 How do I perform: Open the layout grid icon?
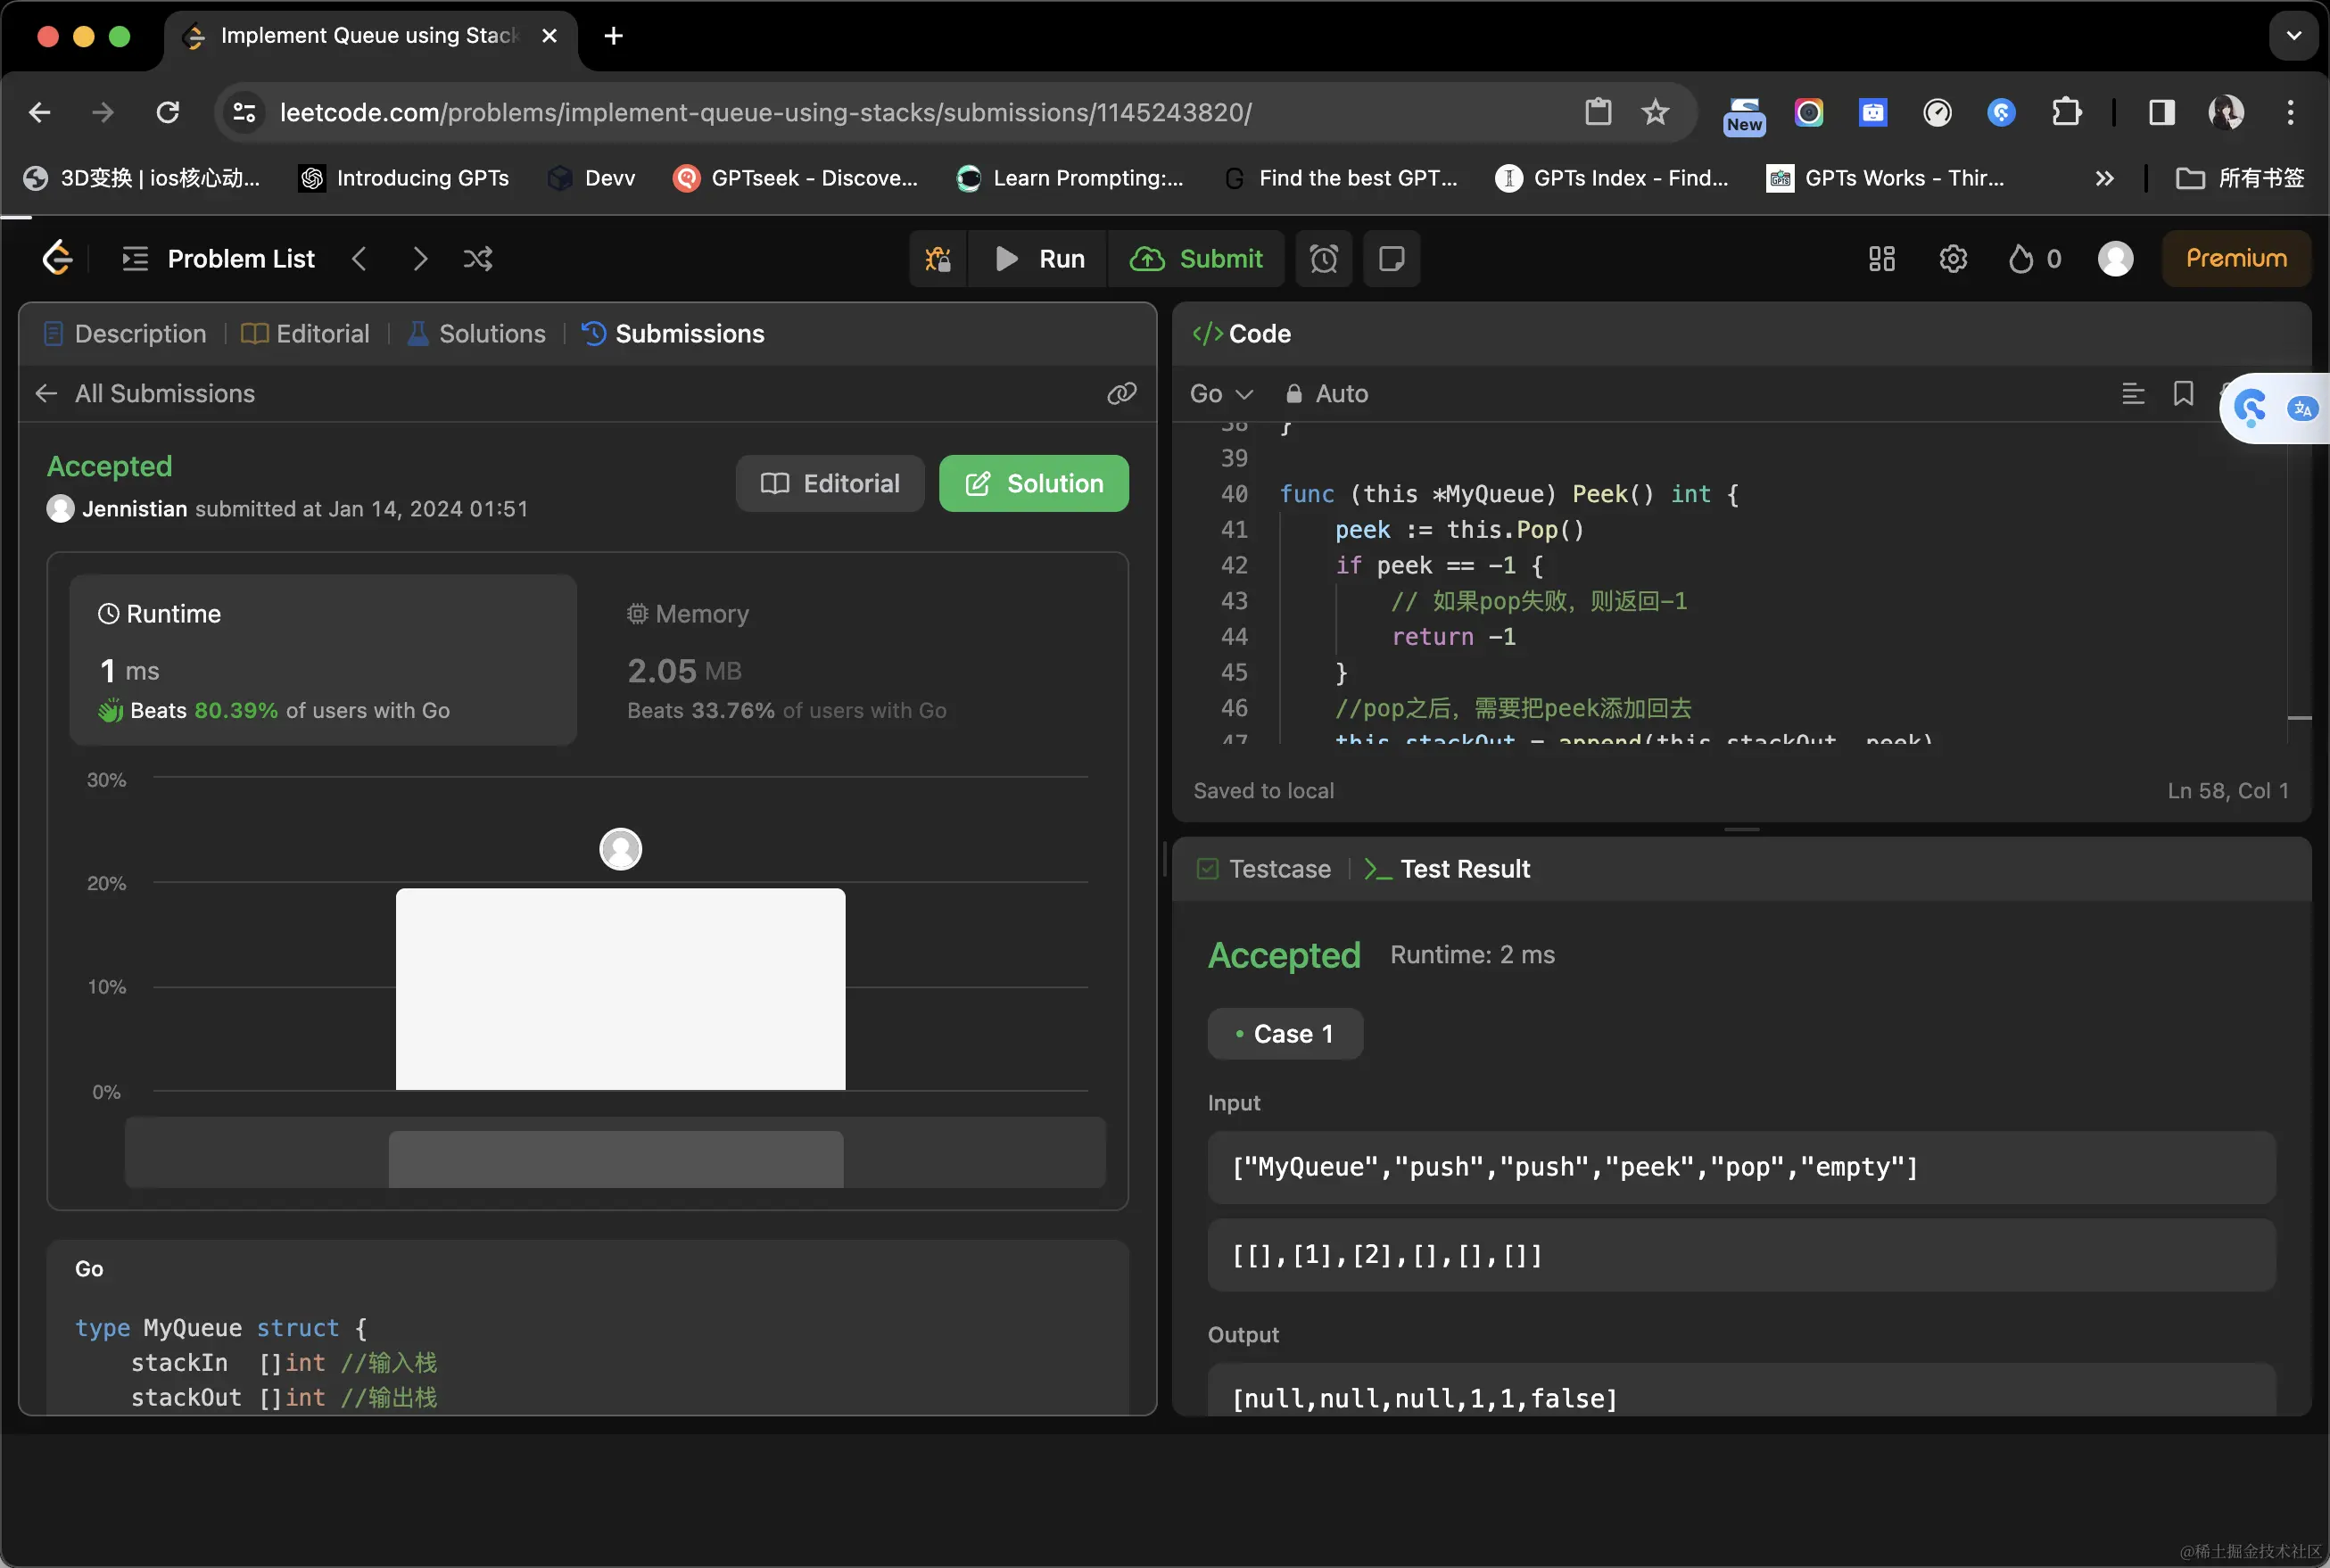(x=1881, y=259)
